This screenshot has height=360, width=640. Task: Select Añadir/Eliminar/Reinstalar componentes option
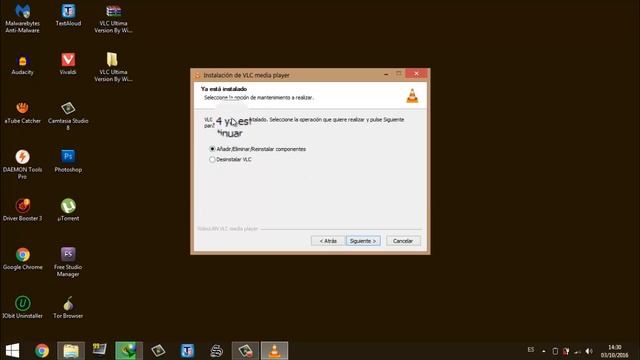[258, 149]
